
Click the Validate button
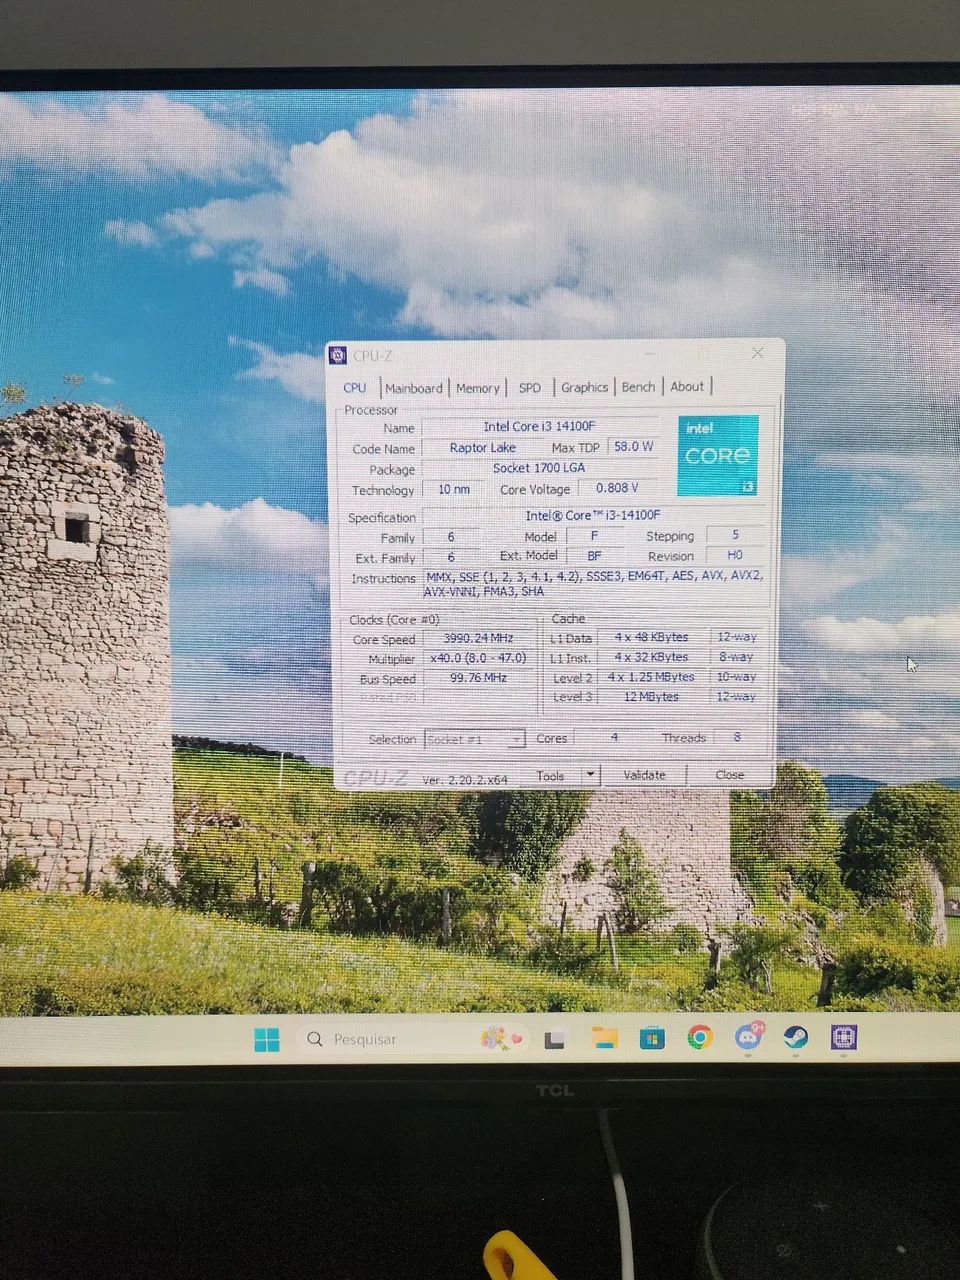click(645, 775)
